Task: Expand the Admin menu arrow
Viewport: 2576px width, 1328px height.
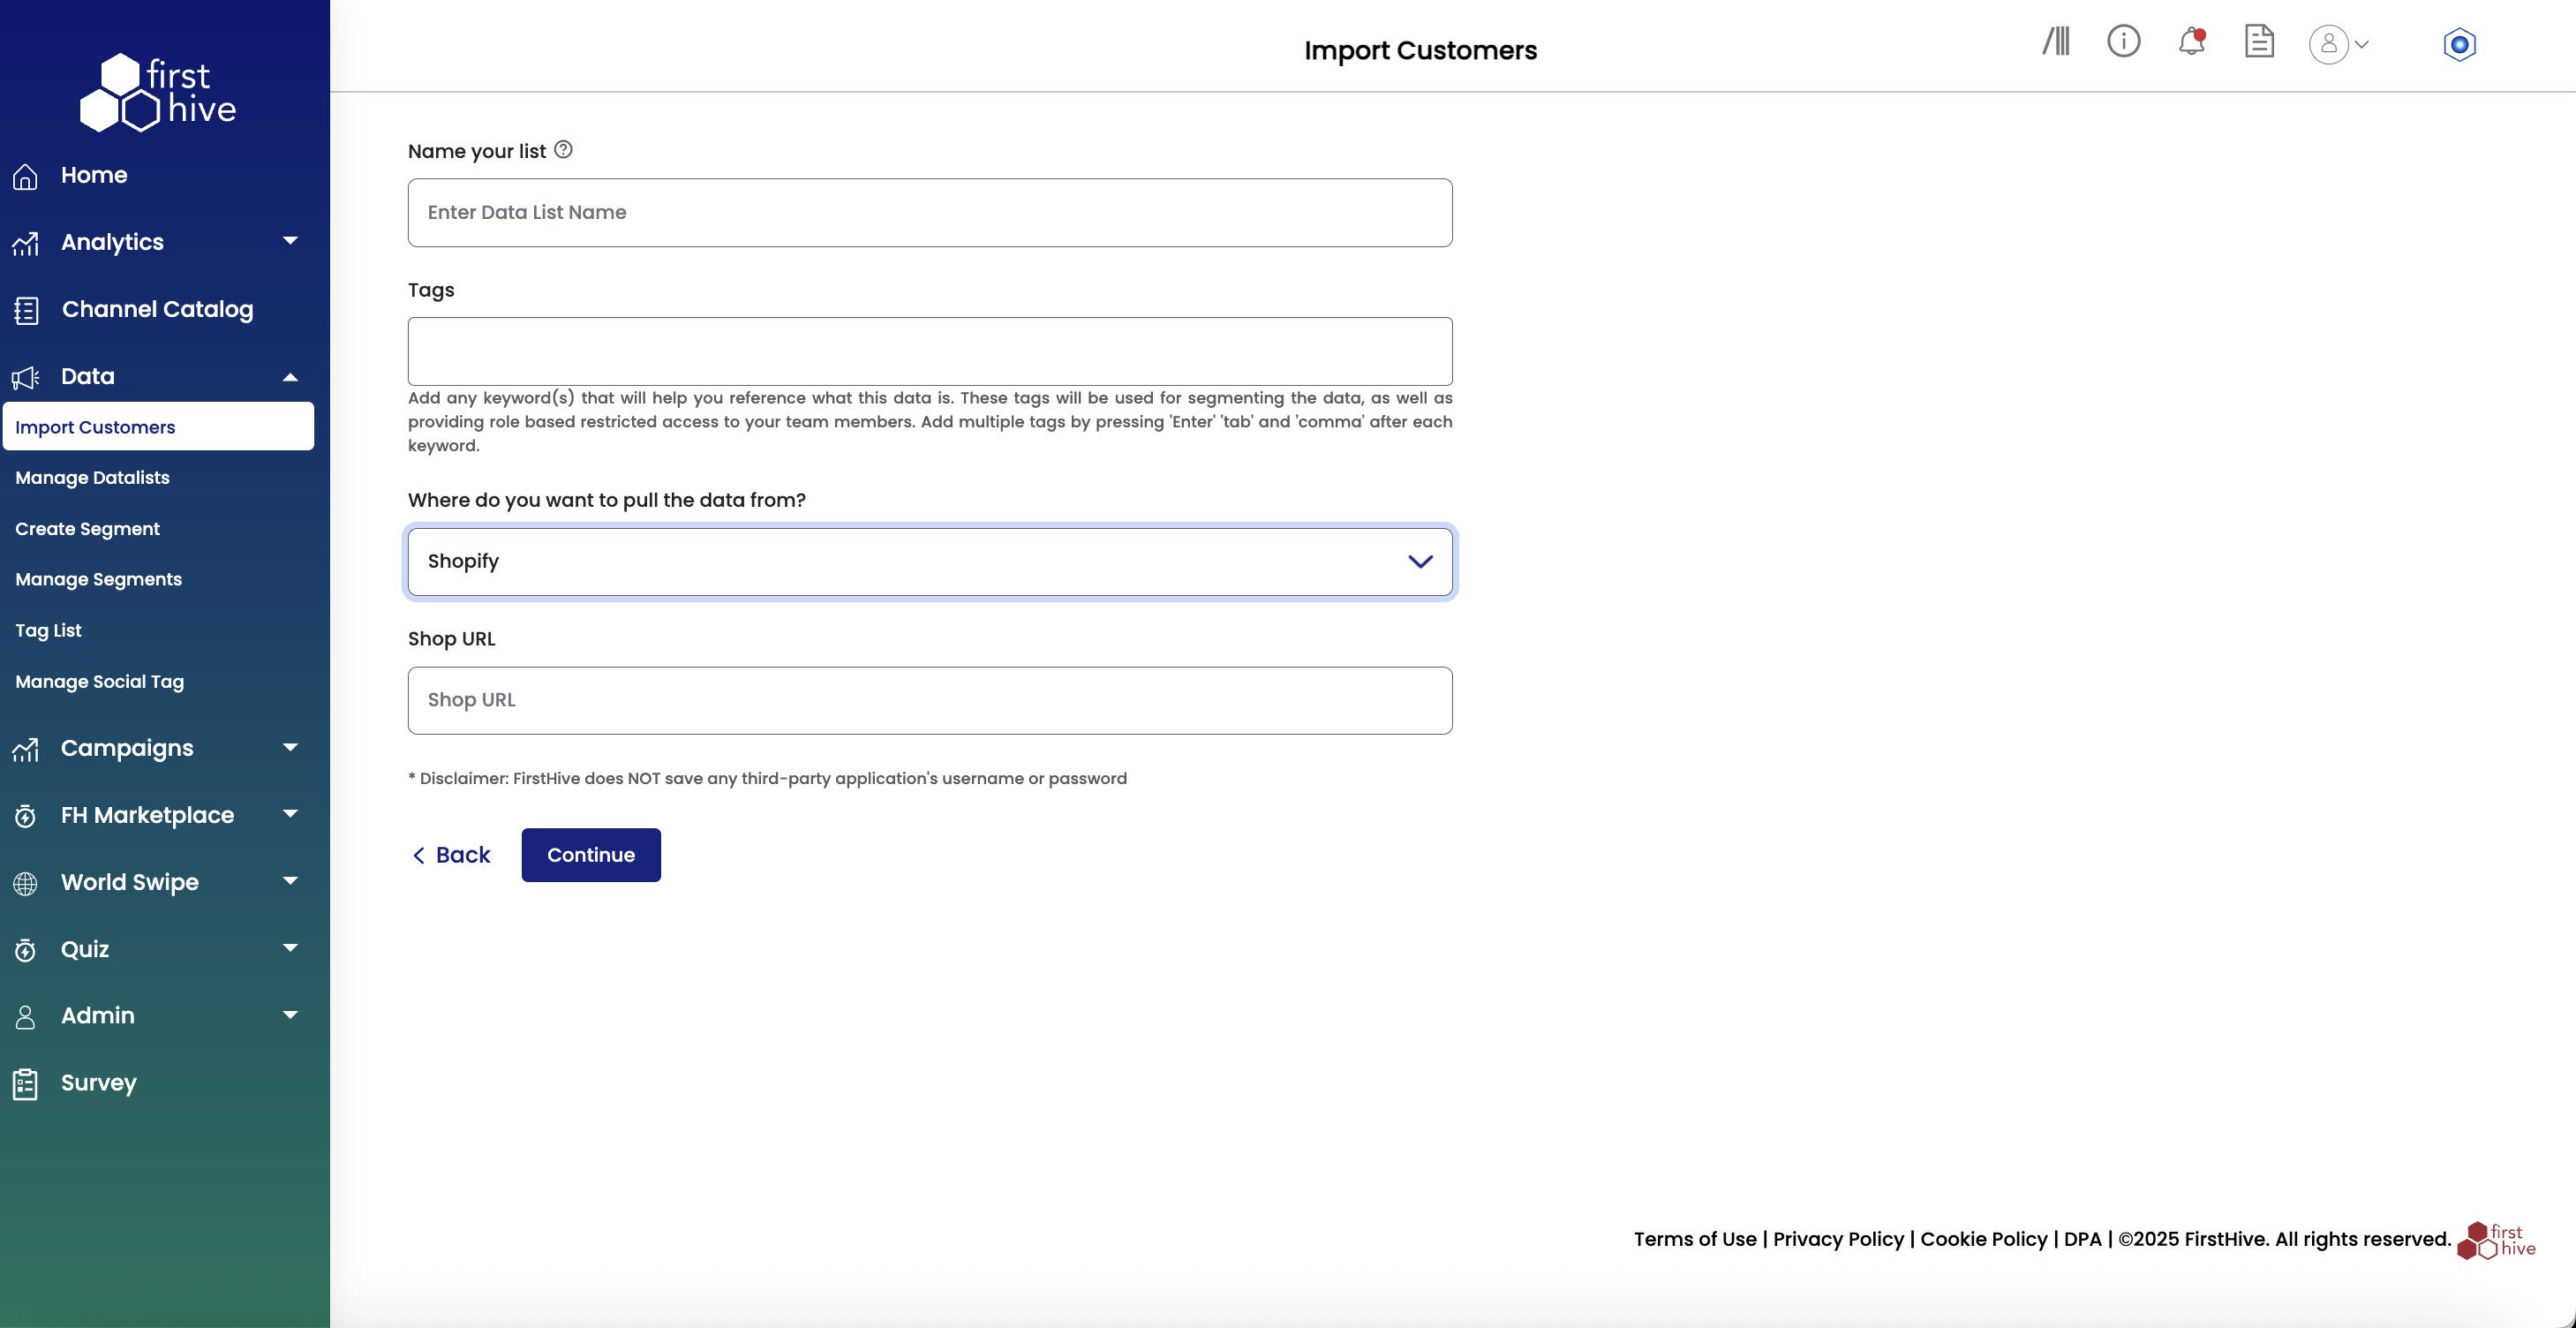Action: click(x=290, y=1014)
